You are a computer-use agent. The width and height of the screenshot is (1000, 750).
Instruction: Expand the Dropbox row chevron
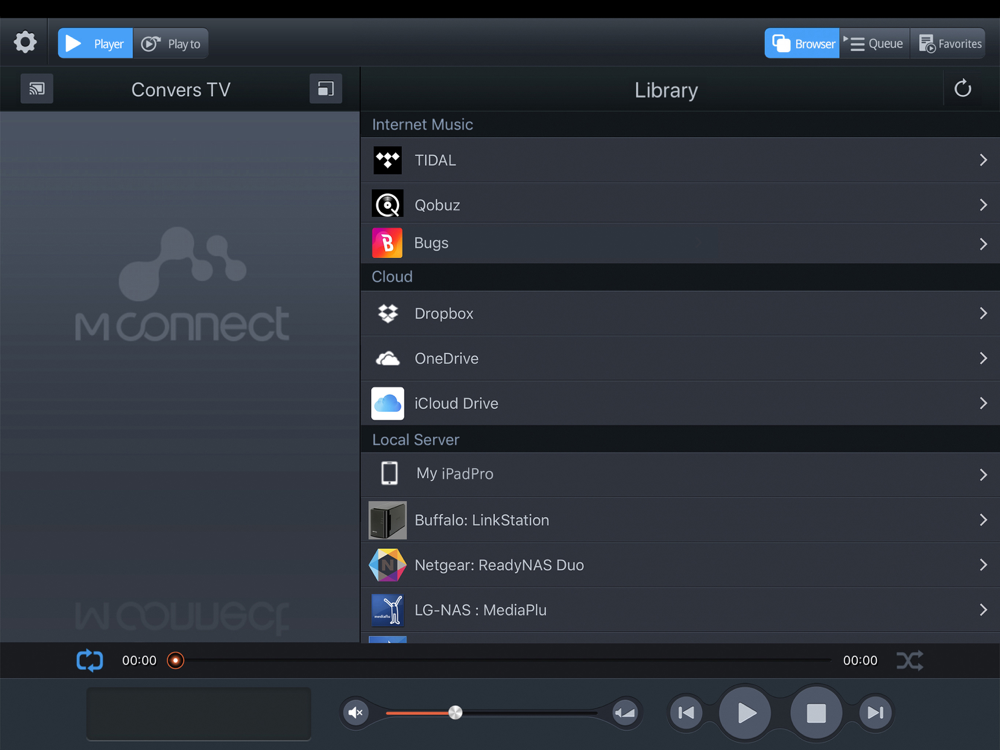(x=983, y=313)
